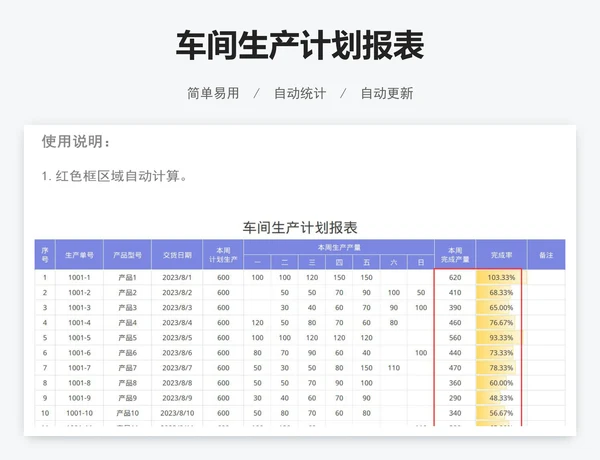This screenshot has width=600, height=460.
Task: Select the 序号 column header
Action: click(45, 255)
